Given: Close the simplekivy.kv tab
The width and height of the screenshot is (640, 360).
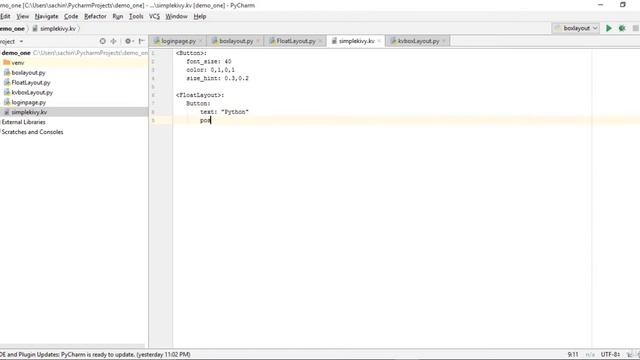Looking at the screenshot, I should pyautogui.click(x=379, y=41).
